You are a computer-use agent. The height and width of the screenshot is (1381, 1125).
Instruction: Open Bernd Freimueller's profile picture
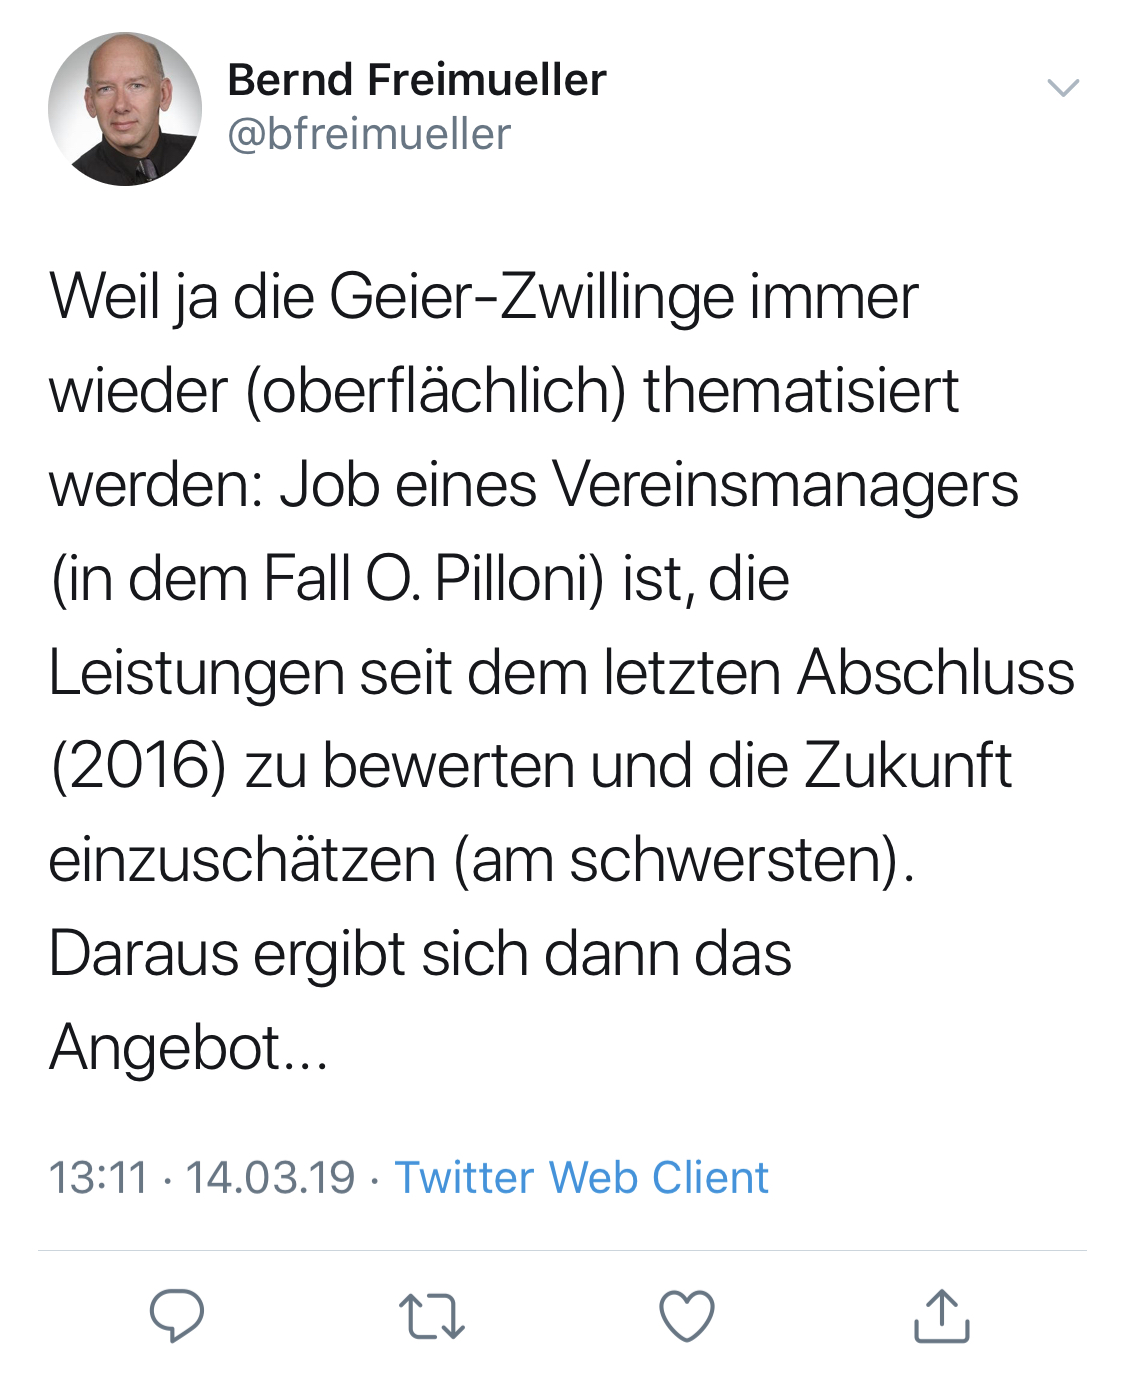125,109
